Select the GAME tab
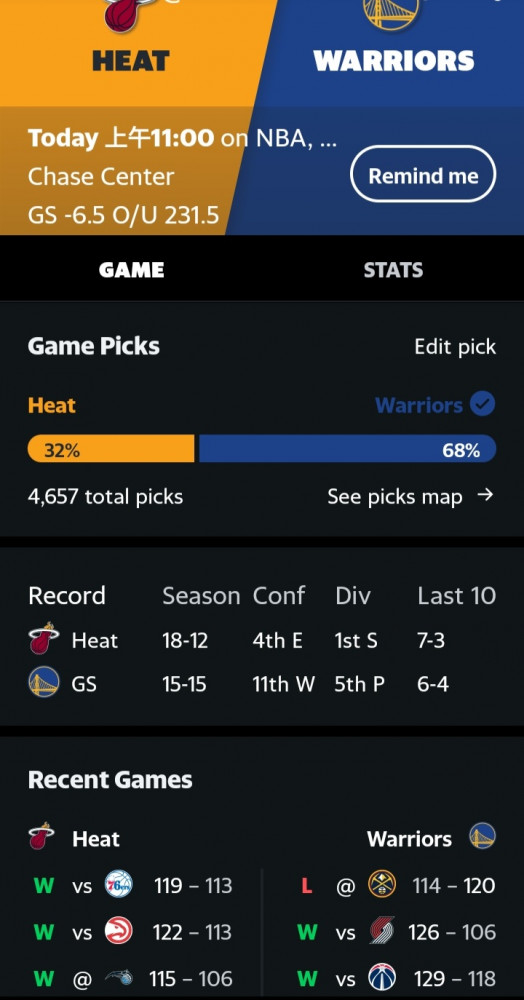 point(131,270)
